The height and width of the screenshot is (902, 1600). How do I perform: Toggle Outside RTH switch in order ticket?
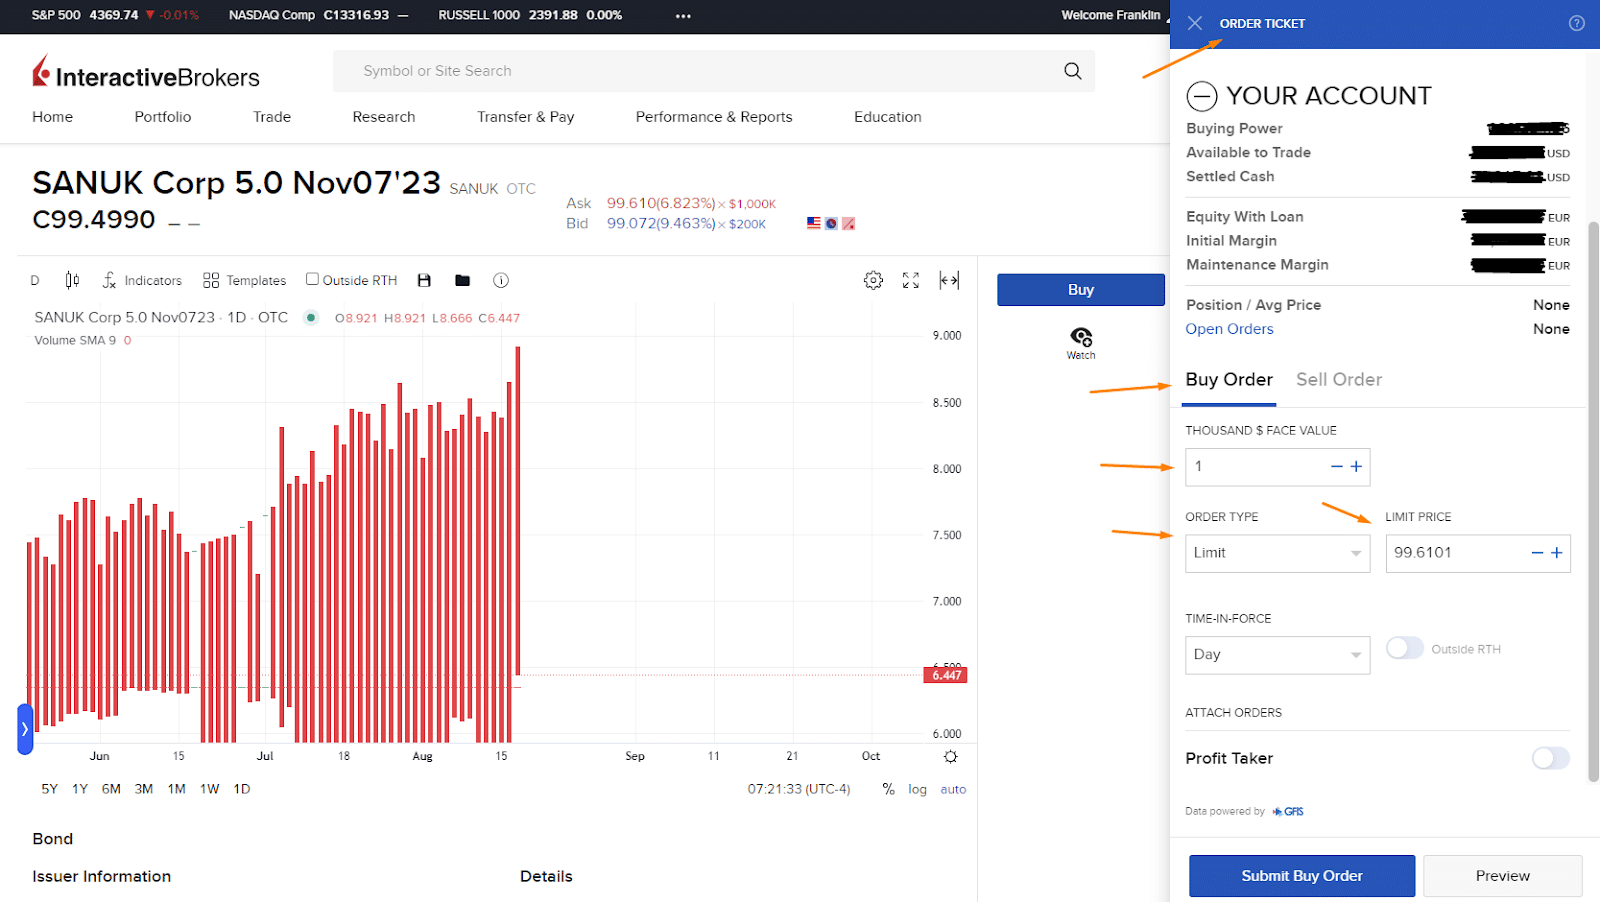1405,648
